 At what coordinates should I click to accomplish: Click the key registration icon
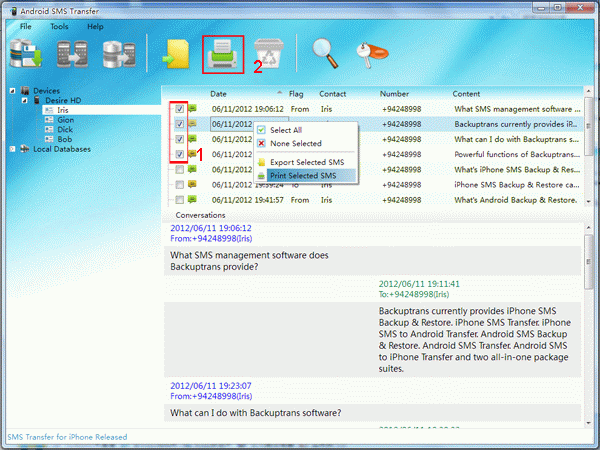click(372, 55)
